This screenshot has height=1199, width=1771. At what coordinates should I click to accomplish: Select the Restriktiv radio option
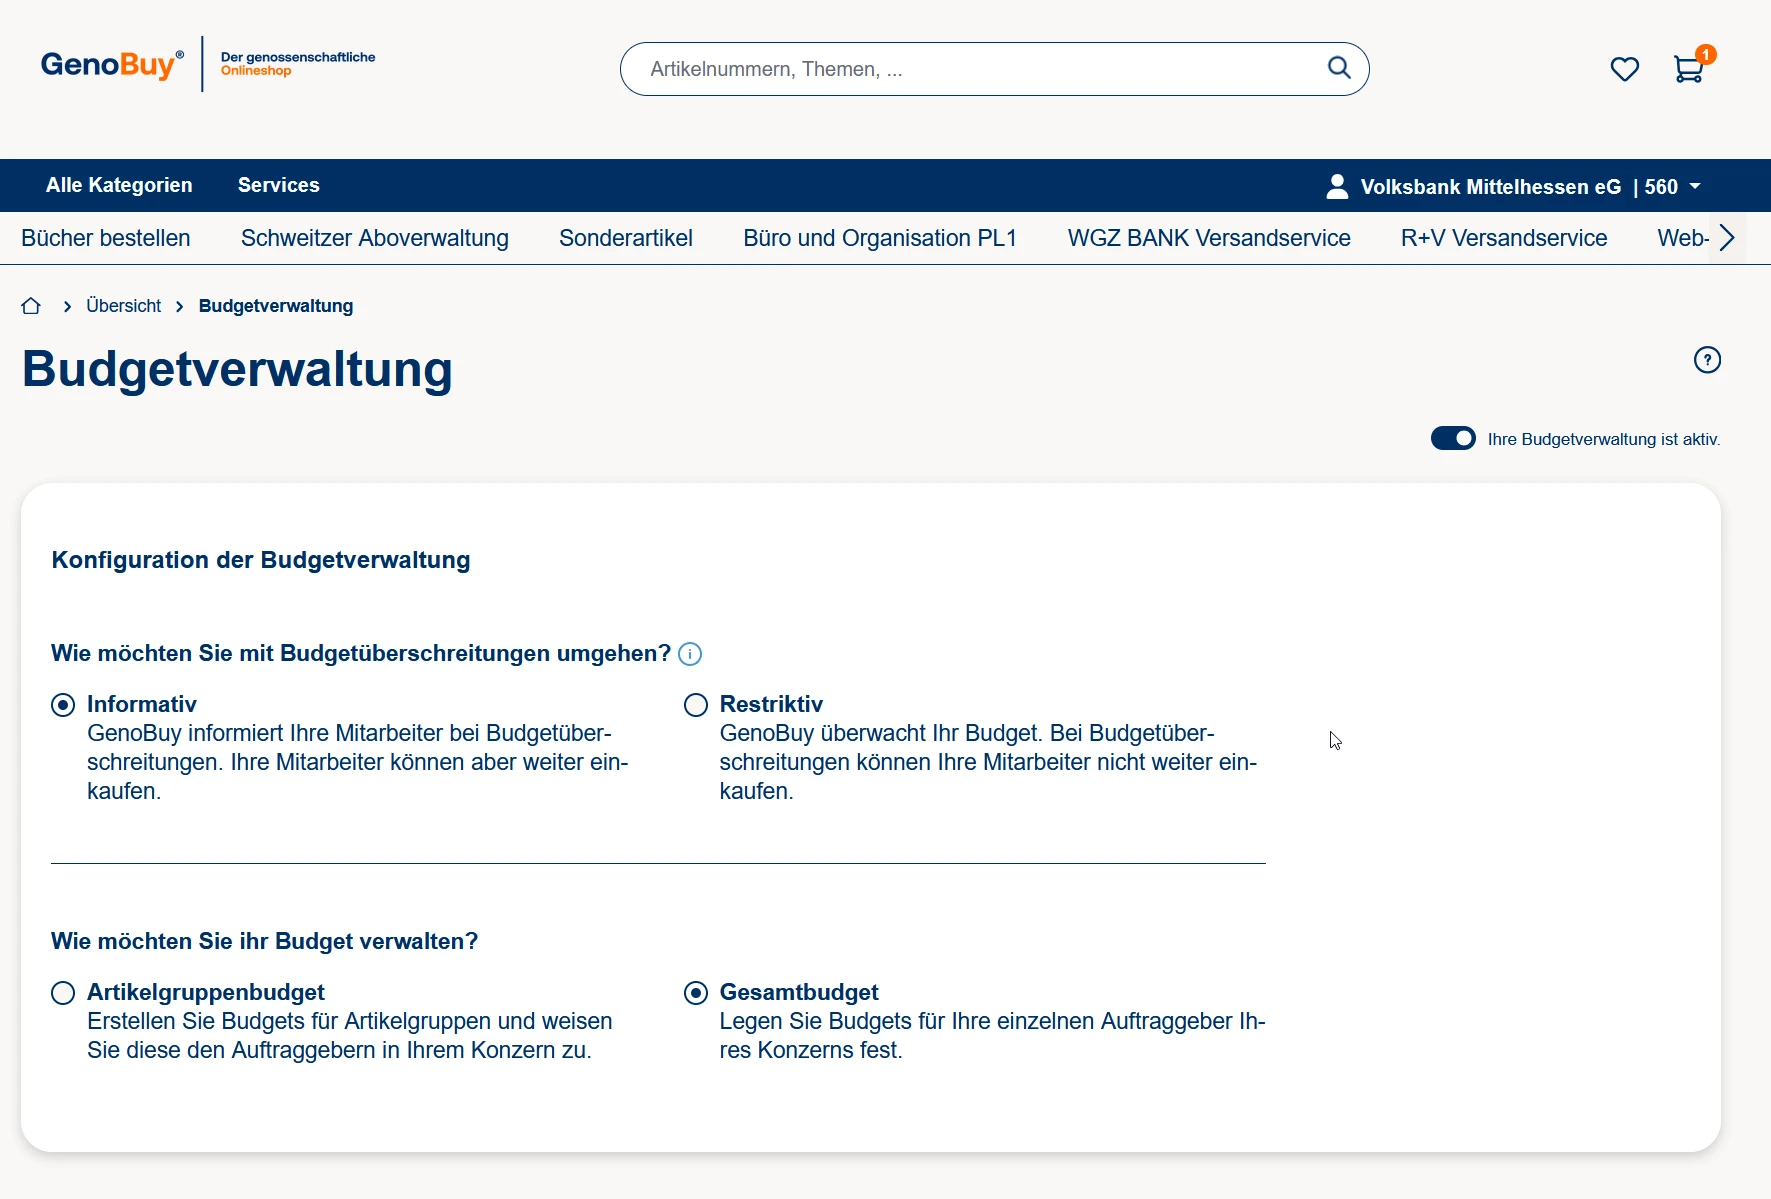[x=696, y=705]
